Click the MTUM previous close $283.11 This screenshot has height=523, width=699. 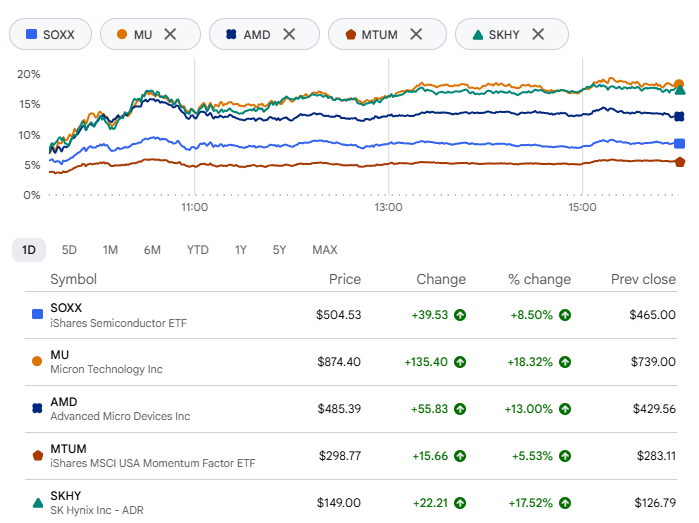tap(656, 456)
